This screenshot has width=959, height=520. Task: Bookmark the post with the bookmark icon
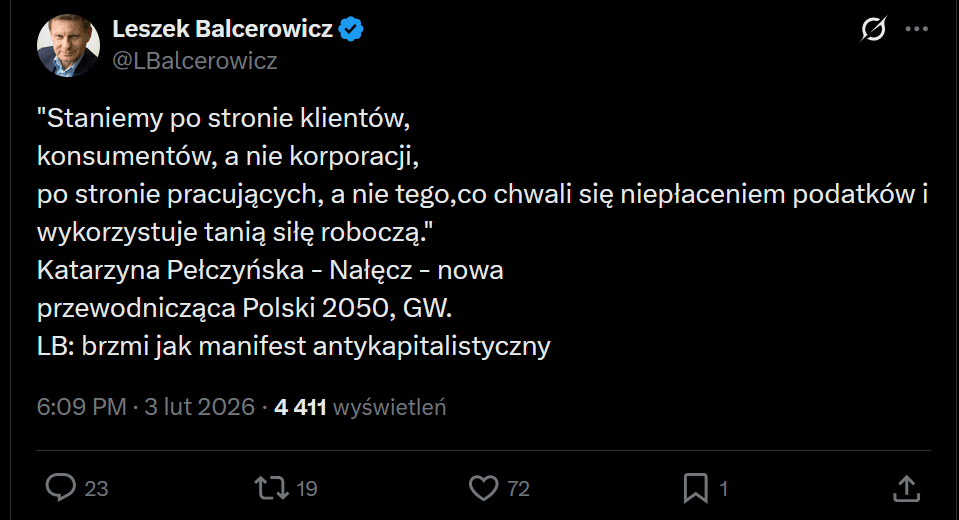pyautogui.click(x=695, y=487)
